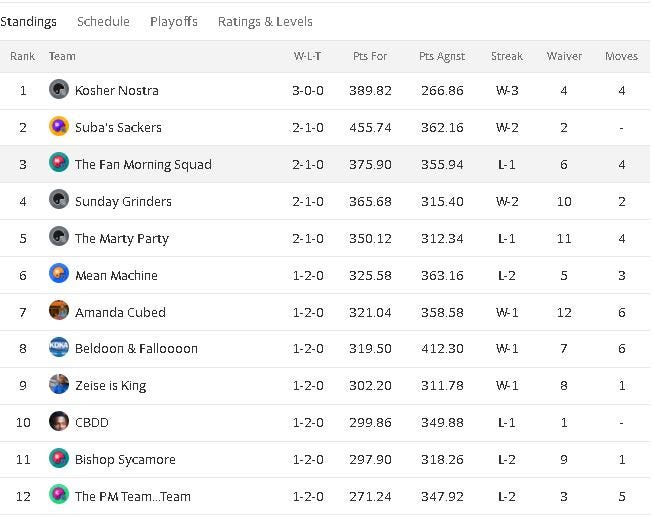
Task: Click the Pts Agnst column header
Action: click(x=442, y=56)
